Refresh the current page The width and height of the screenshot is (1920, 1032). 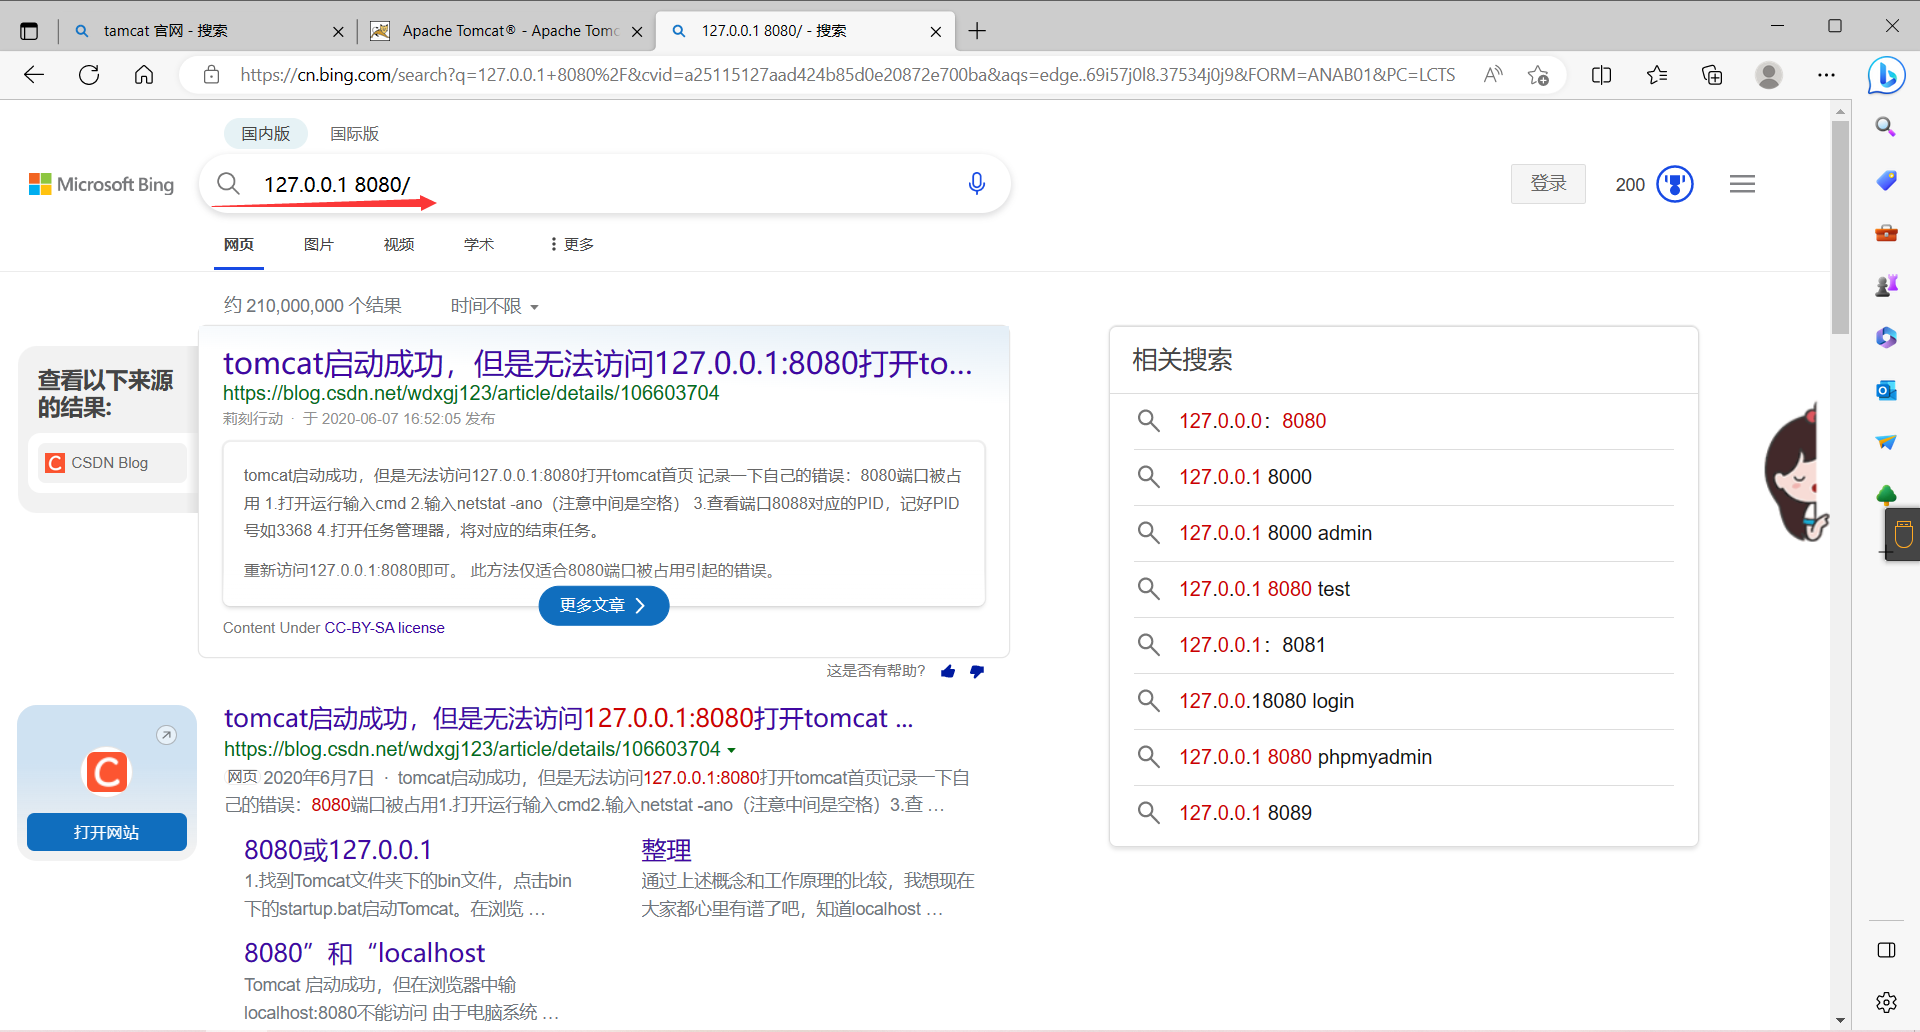click(89, 75)
